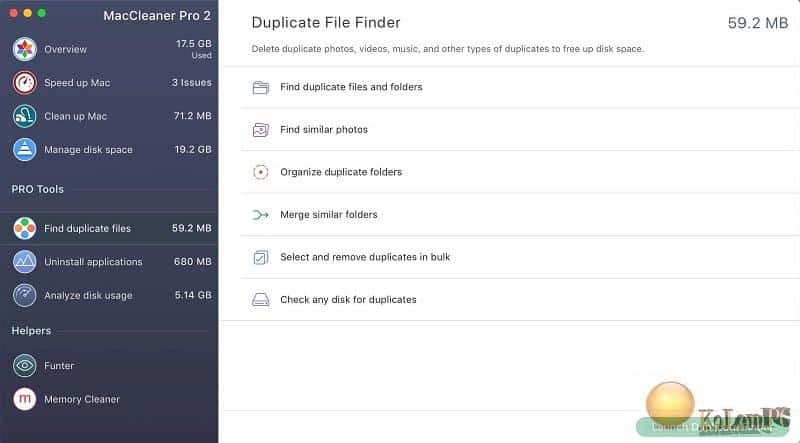Click 'Find duplicate files and folders' text
The height and width of the screenshot is (443, 800).
tap(351, 87)
